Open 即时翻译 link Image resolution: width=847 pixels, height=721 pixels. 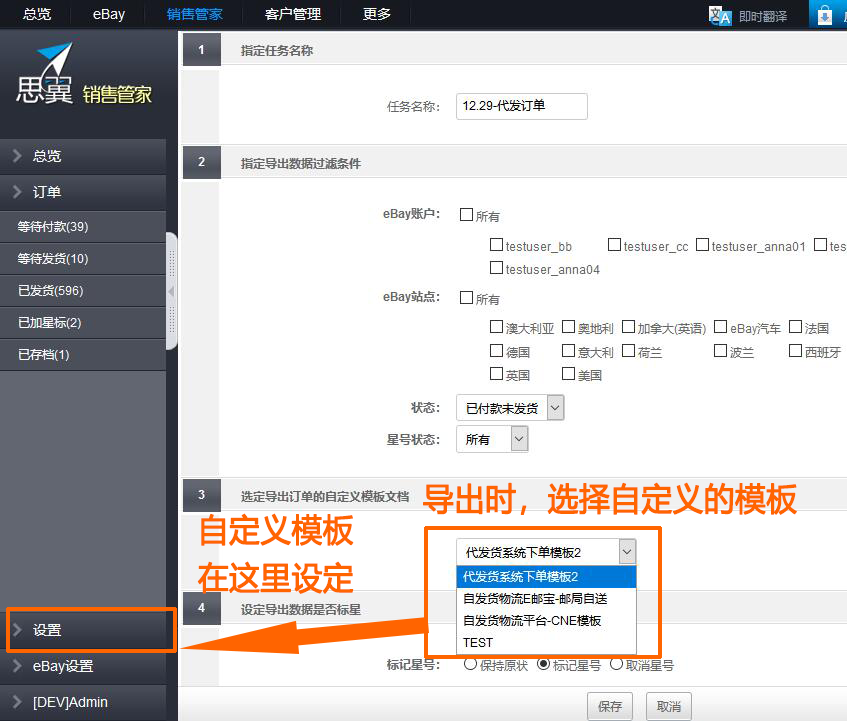click(x=763, y=17)
